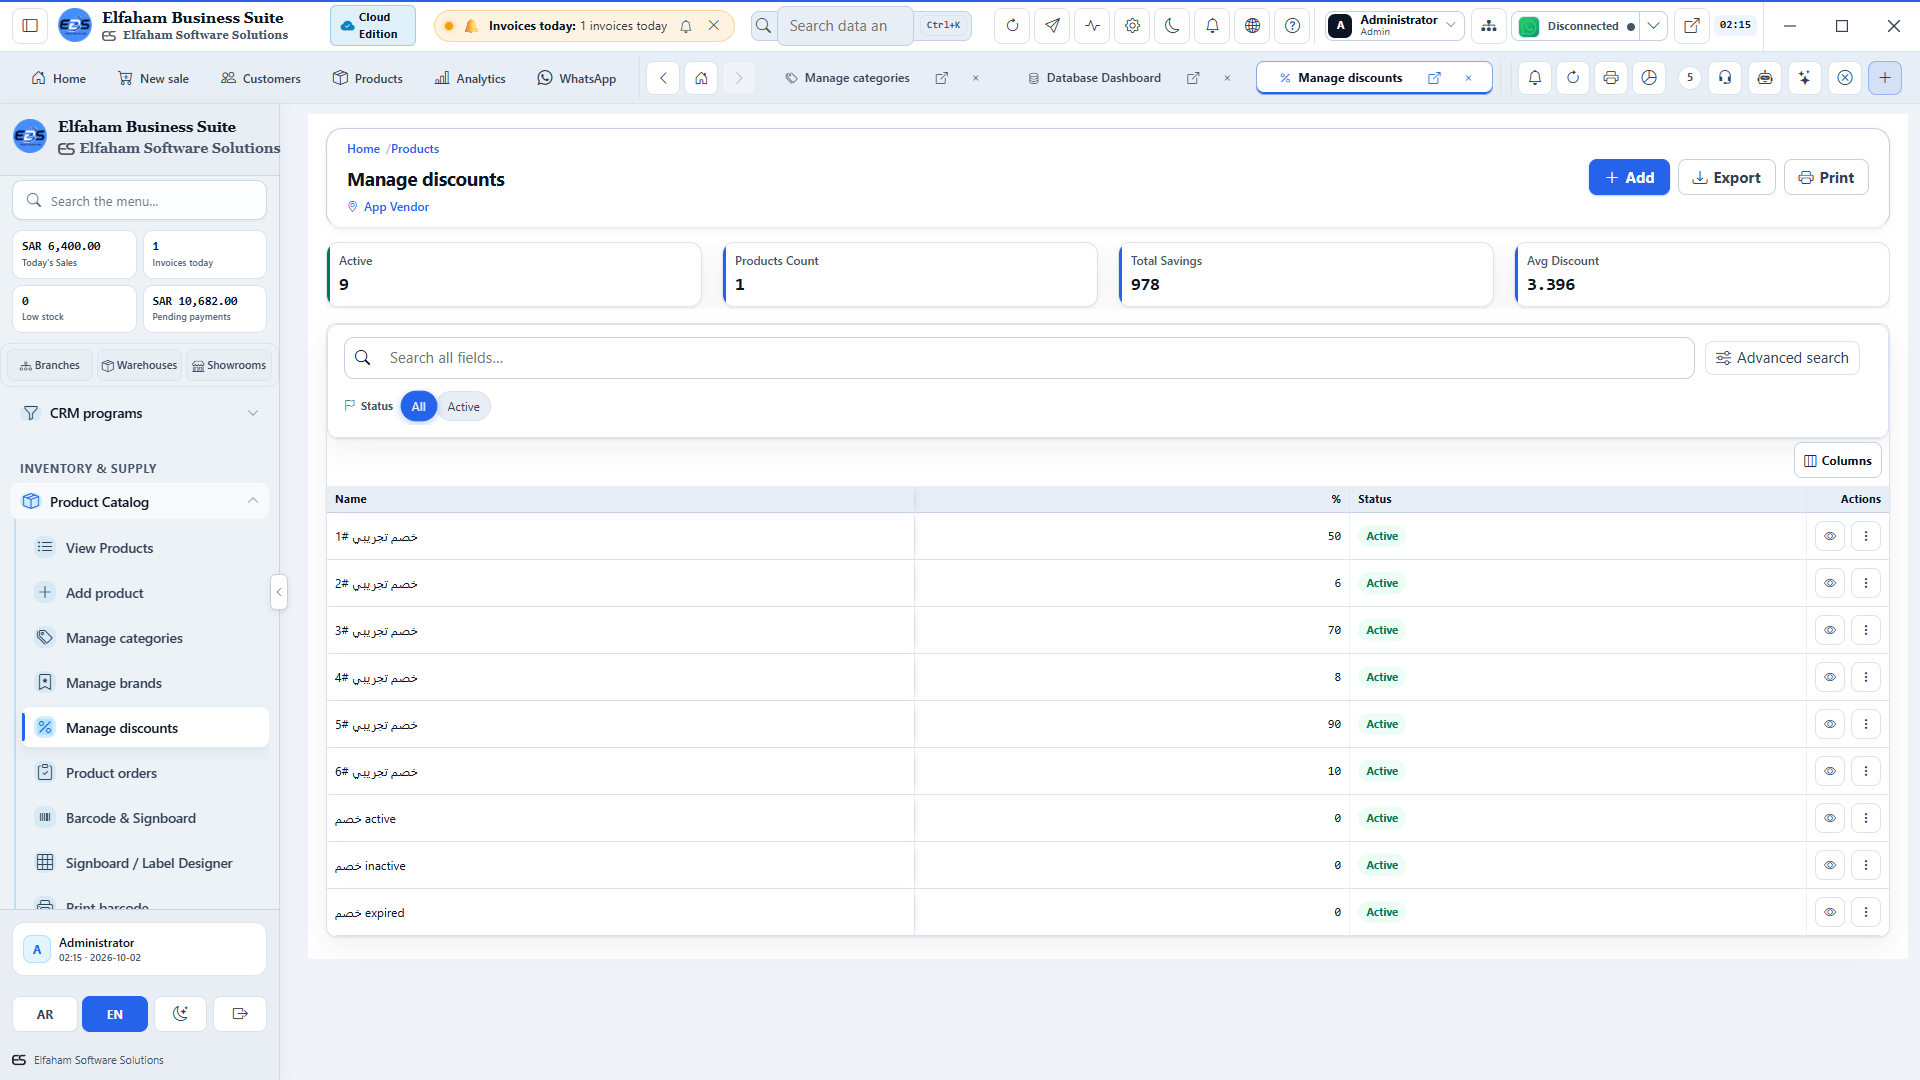
Task: Open the headset support icon
Action: pos(1725,78)
